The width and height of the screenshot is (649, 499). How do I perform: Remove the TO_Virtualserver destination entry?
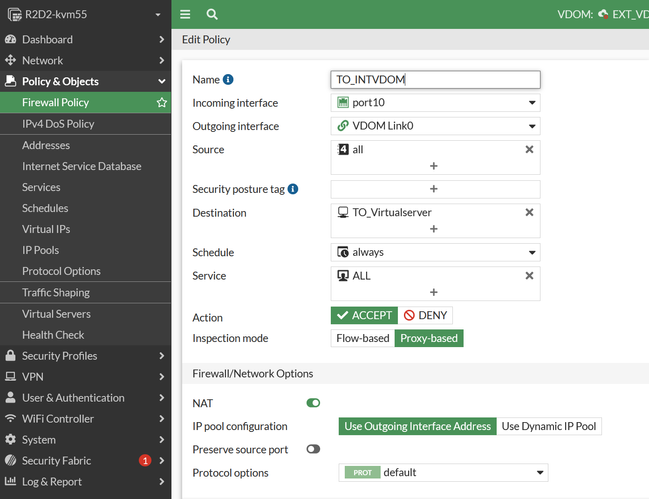click(x=529, y=212)
